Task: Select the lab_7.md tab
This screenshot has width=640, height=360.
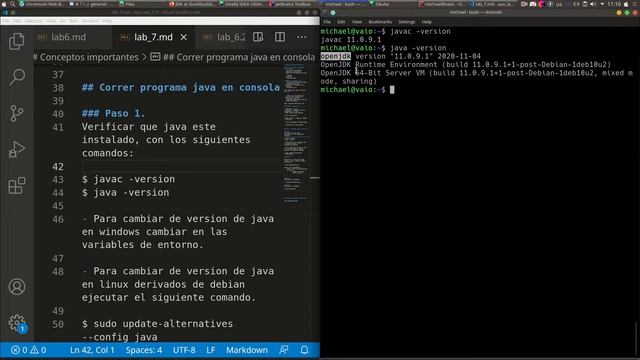Action: tap(153, 37)
